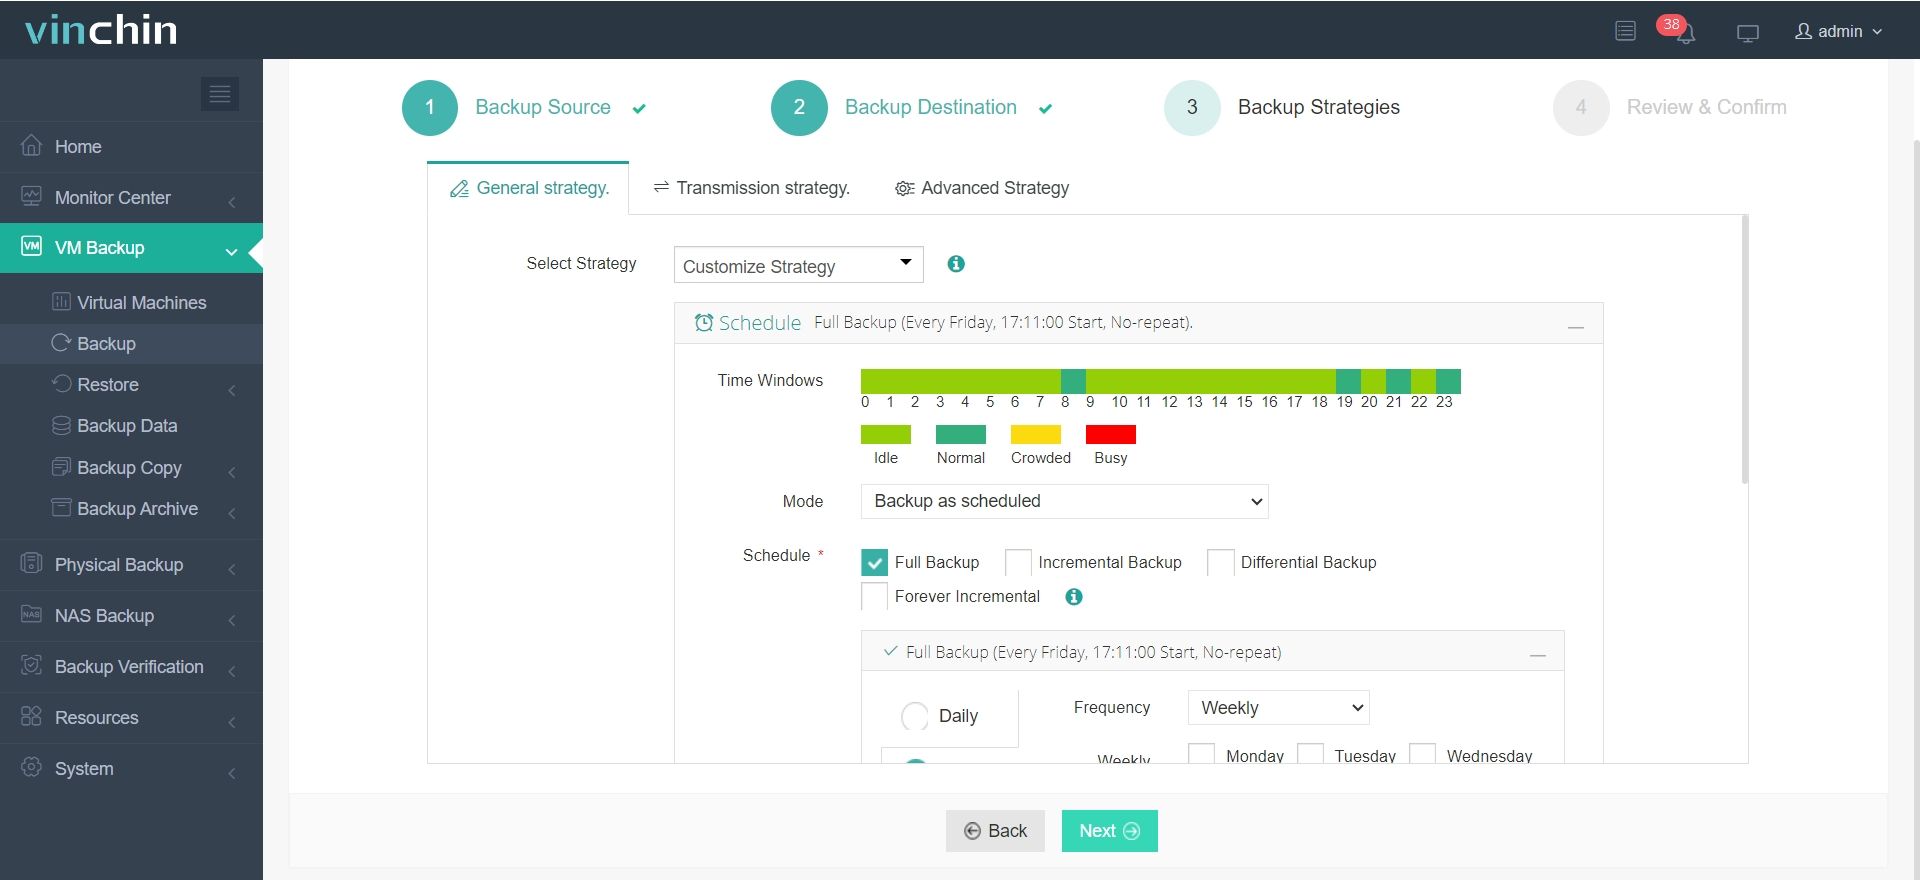This screenshot has height=880, width=1920.
Task: Click the Virtual Machines icon
Action: click(61, 302)
